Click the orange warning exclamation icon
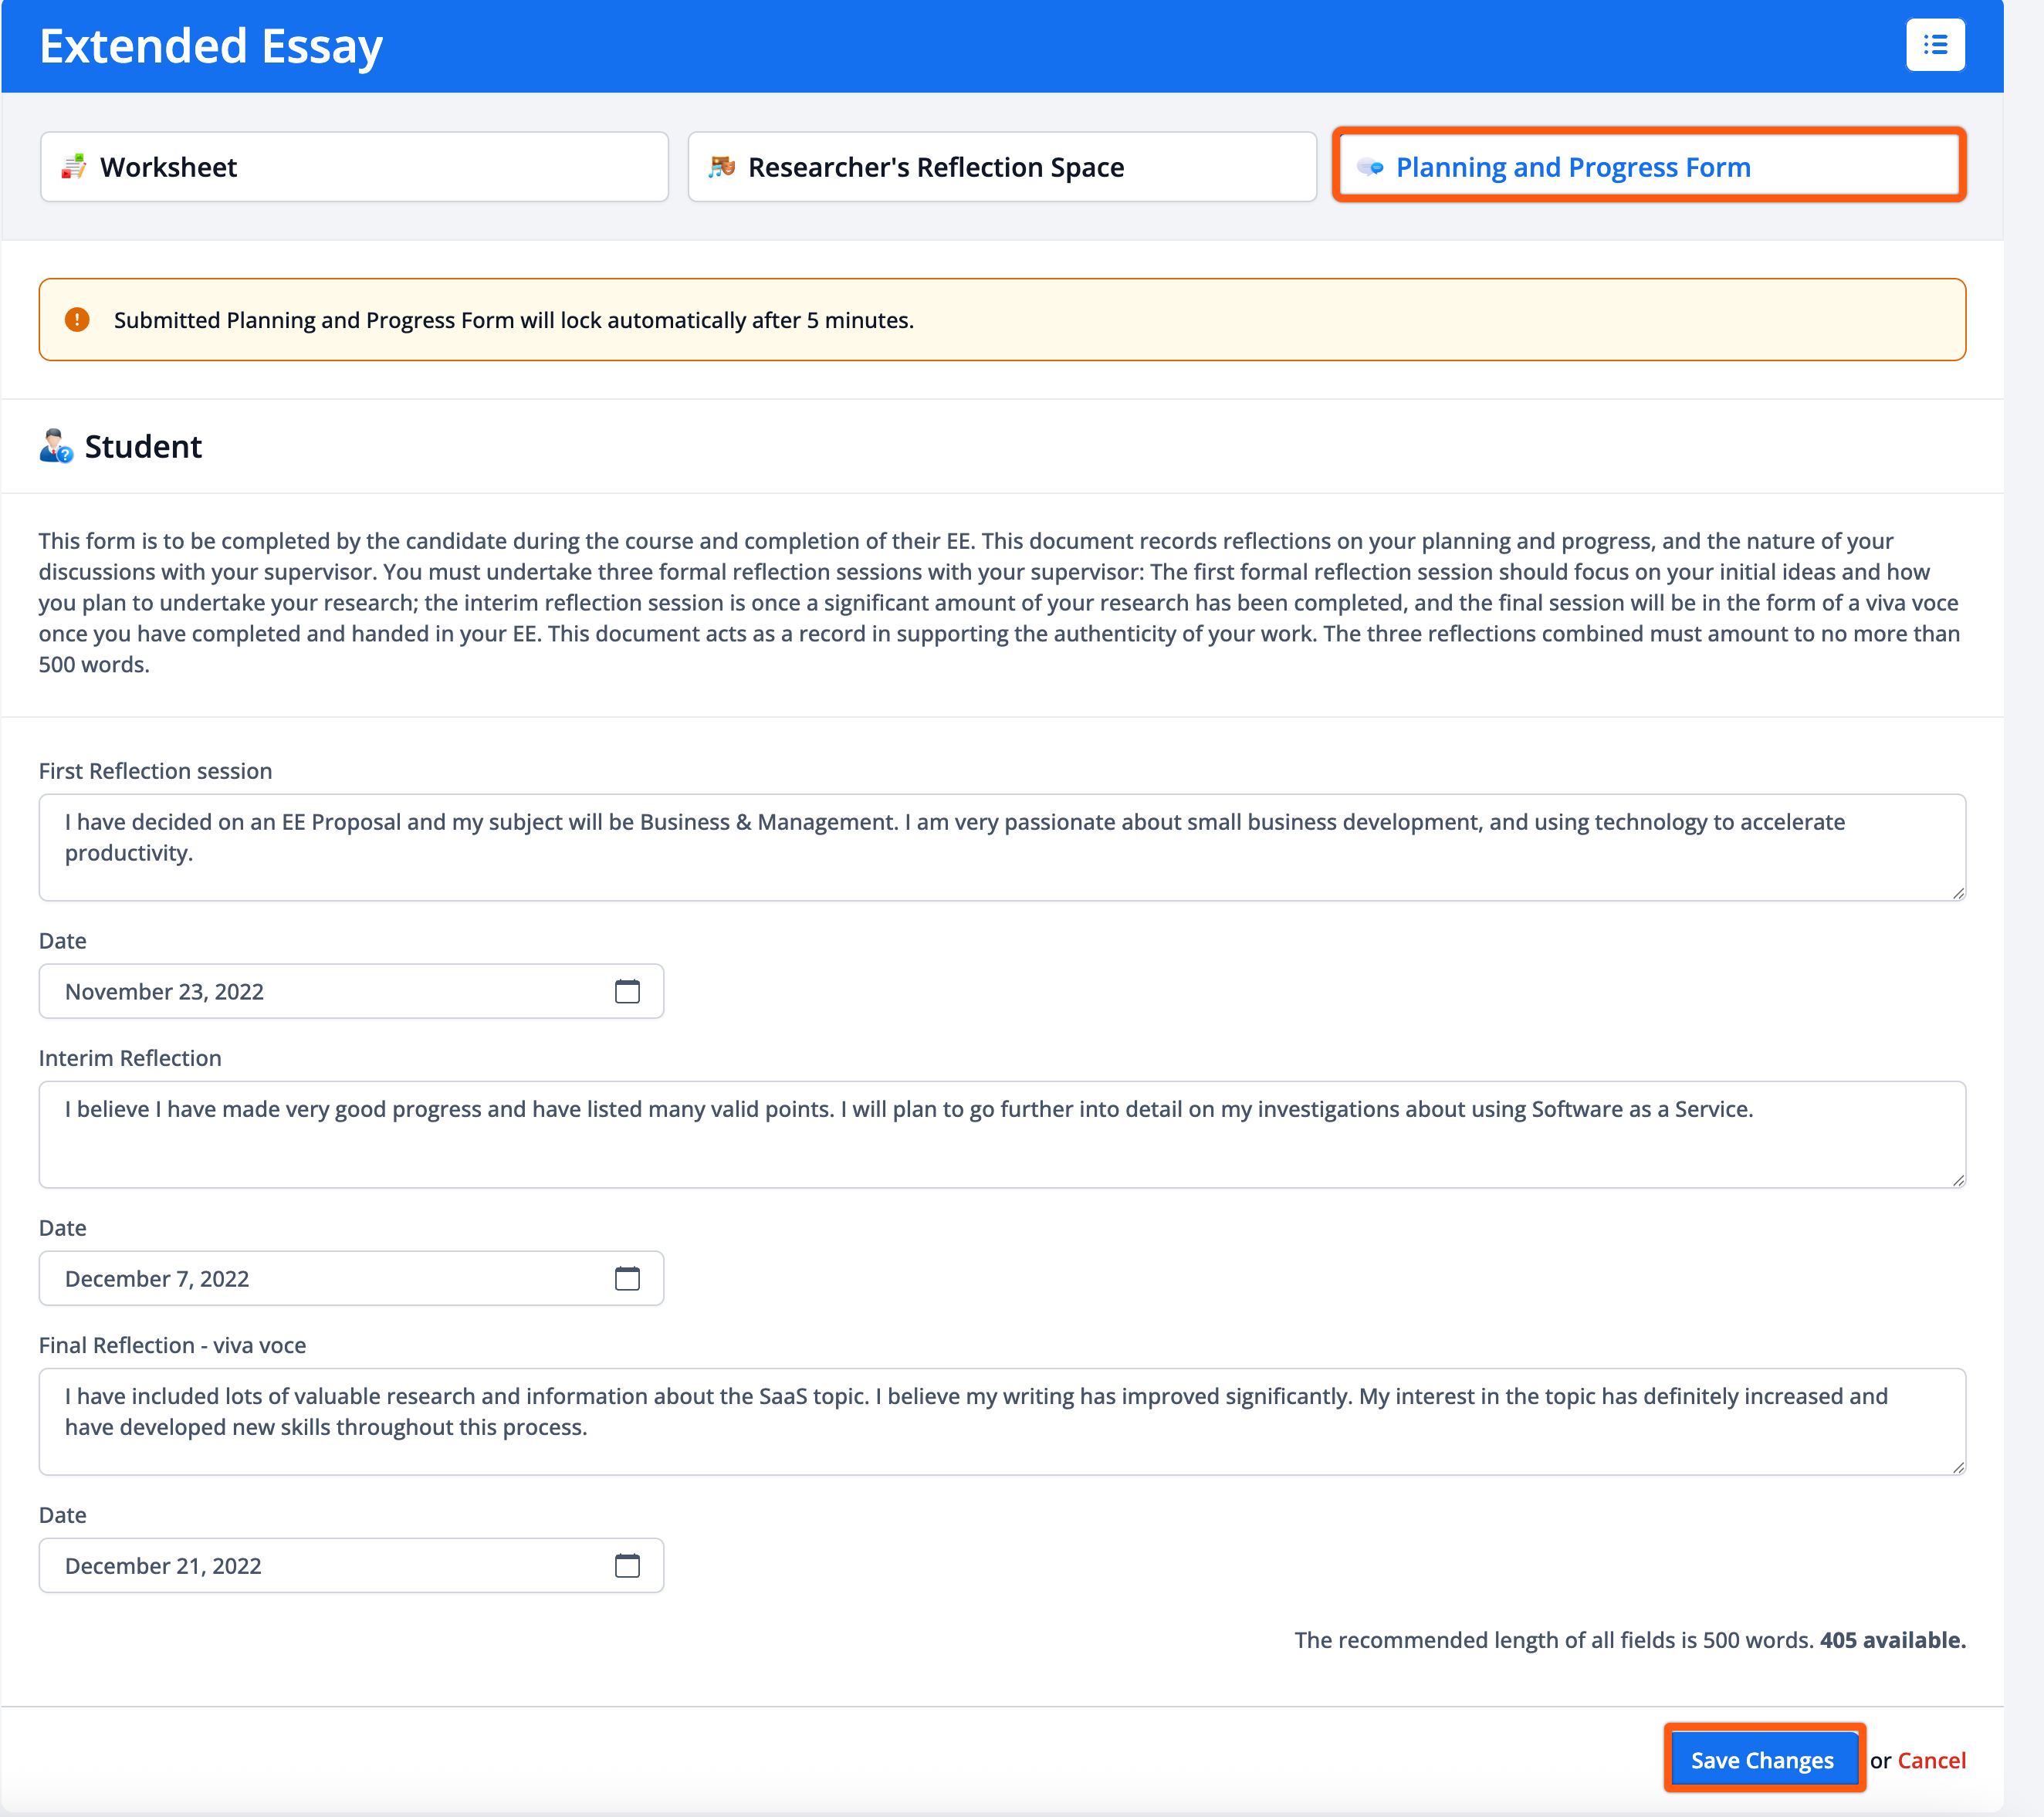 77,320
